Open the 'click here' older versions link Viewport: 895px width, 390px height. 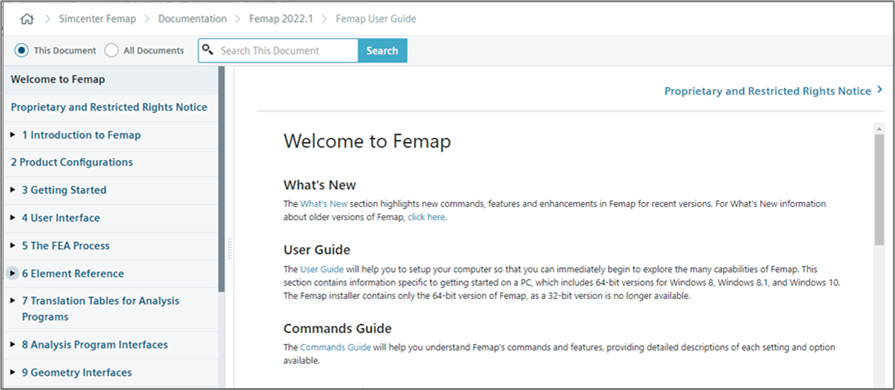[x=426, y=217]
